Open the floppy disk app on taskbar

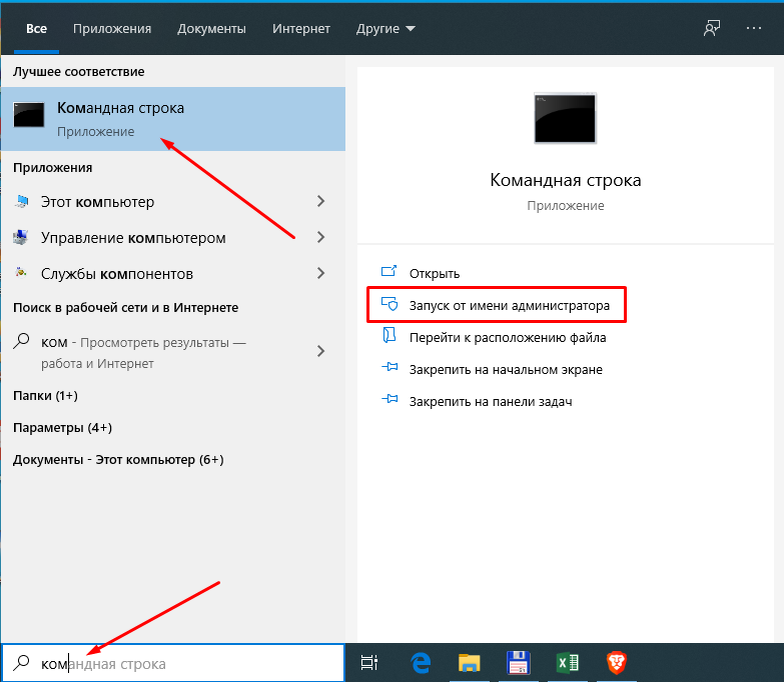[518, 662]
